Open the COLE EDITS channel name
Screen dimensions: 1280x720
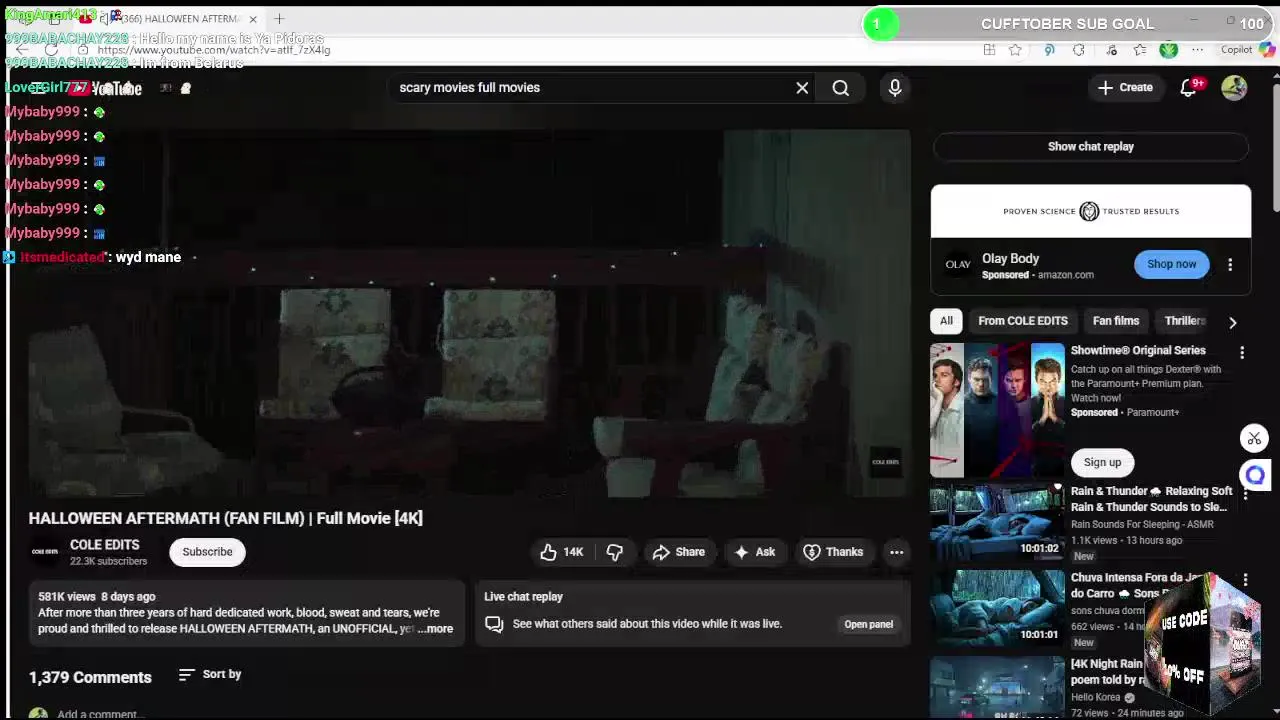tap(104, 545)
